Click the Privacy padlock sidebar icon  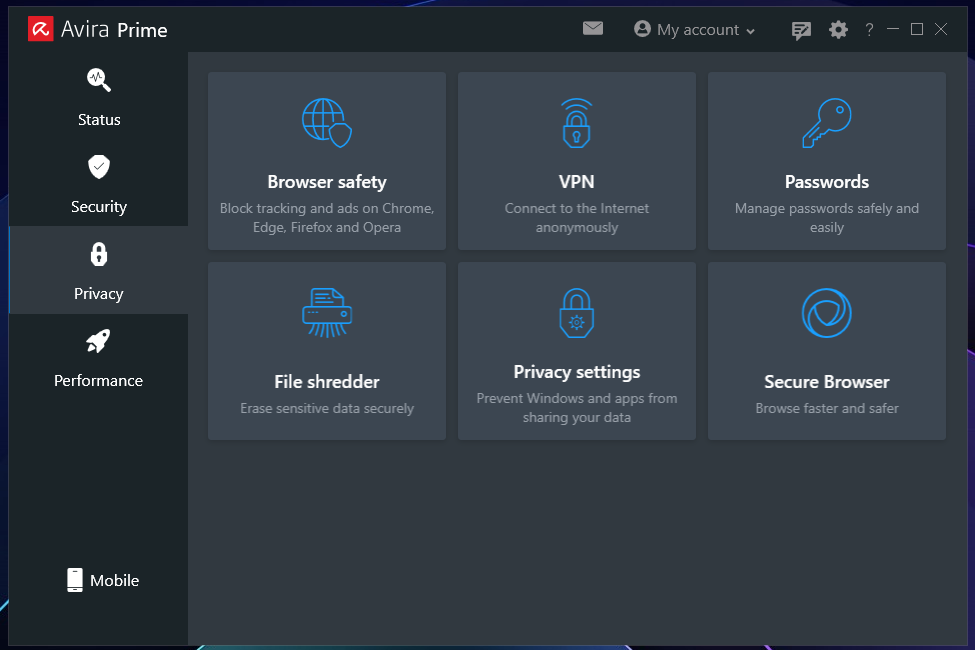[x=99, y=254]
